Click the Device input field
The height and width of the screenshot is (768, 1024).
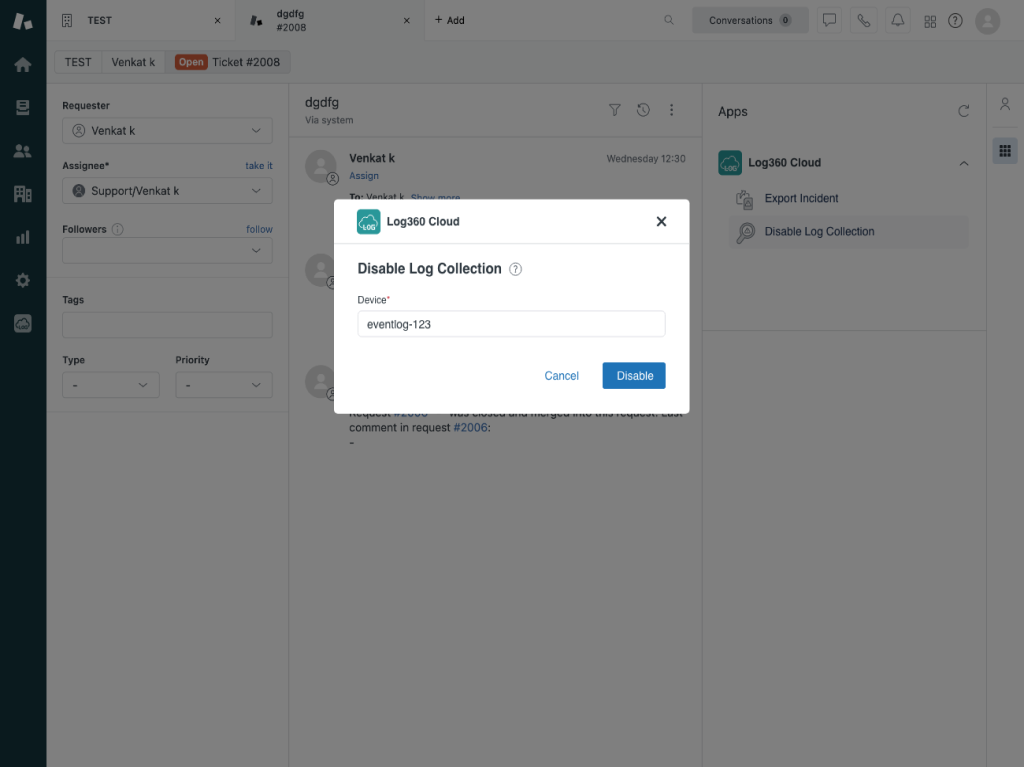[x=511, y=324]
